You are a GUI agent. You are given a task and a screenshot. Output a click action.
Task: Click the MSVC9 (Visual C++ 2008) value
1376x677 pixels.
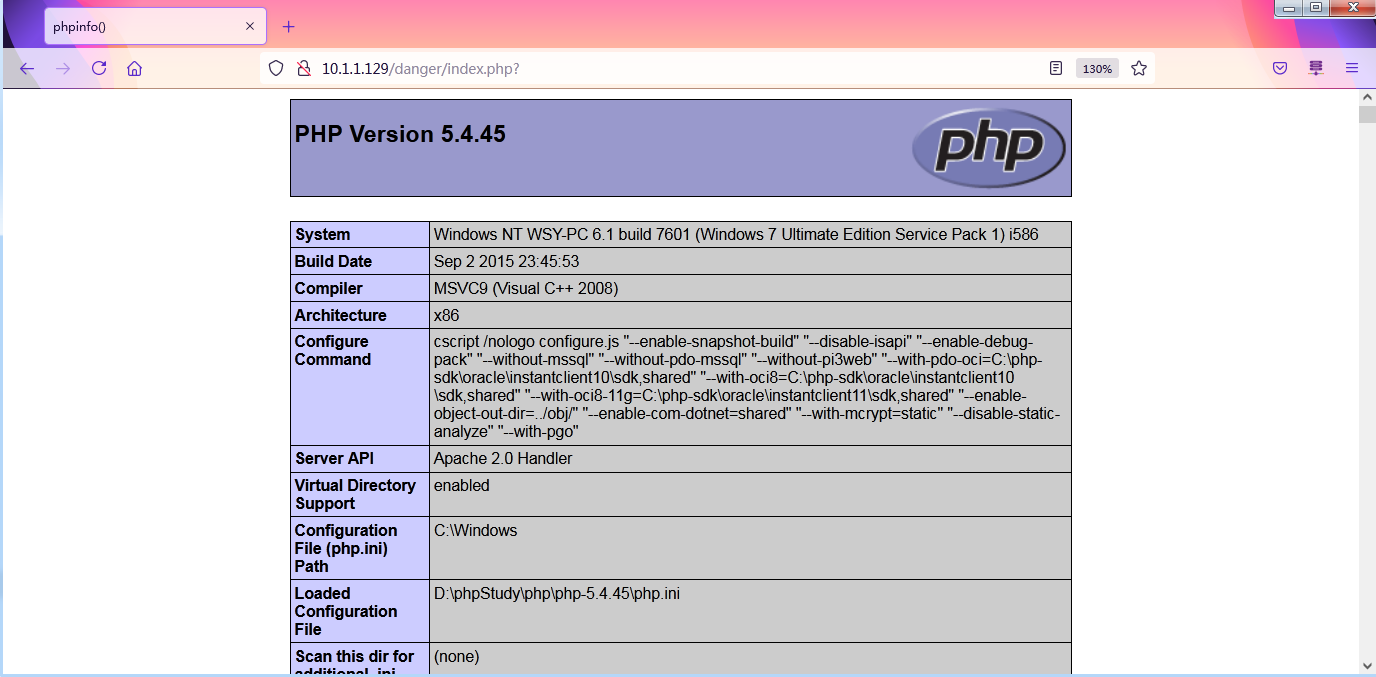pos(526,289)
